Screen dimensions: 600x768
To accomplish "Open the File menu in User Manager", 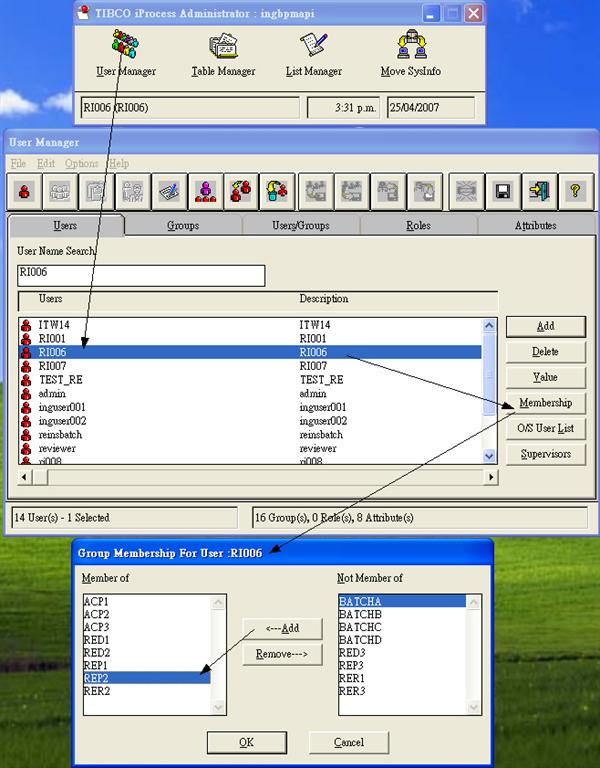I will pos(18,164).
